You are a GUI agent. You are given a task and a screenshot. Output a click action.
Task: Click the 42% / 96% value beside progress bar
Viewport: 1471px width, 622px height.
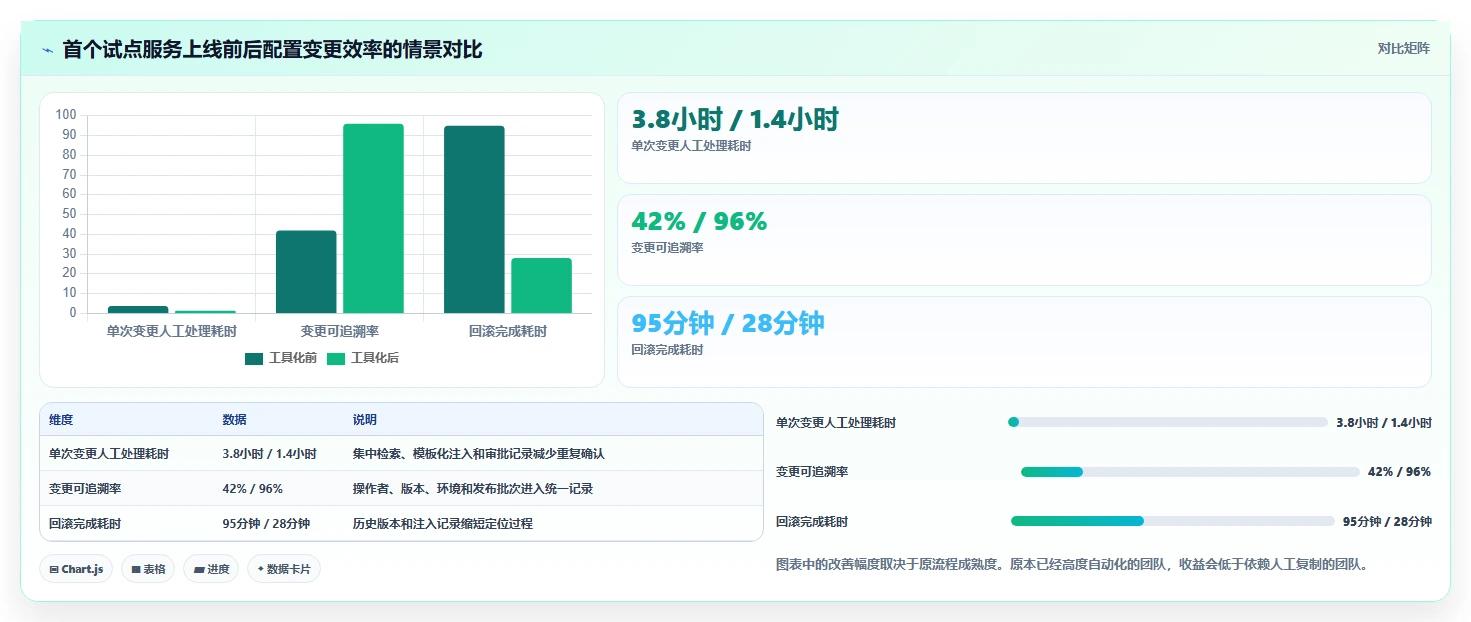point(1399,472)
